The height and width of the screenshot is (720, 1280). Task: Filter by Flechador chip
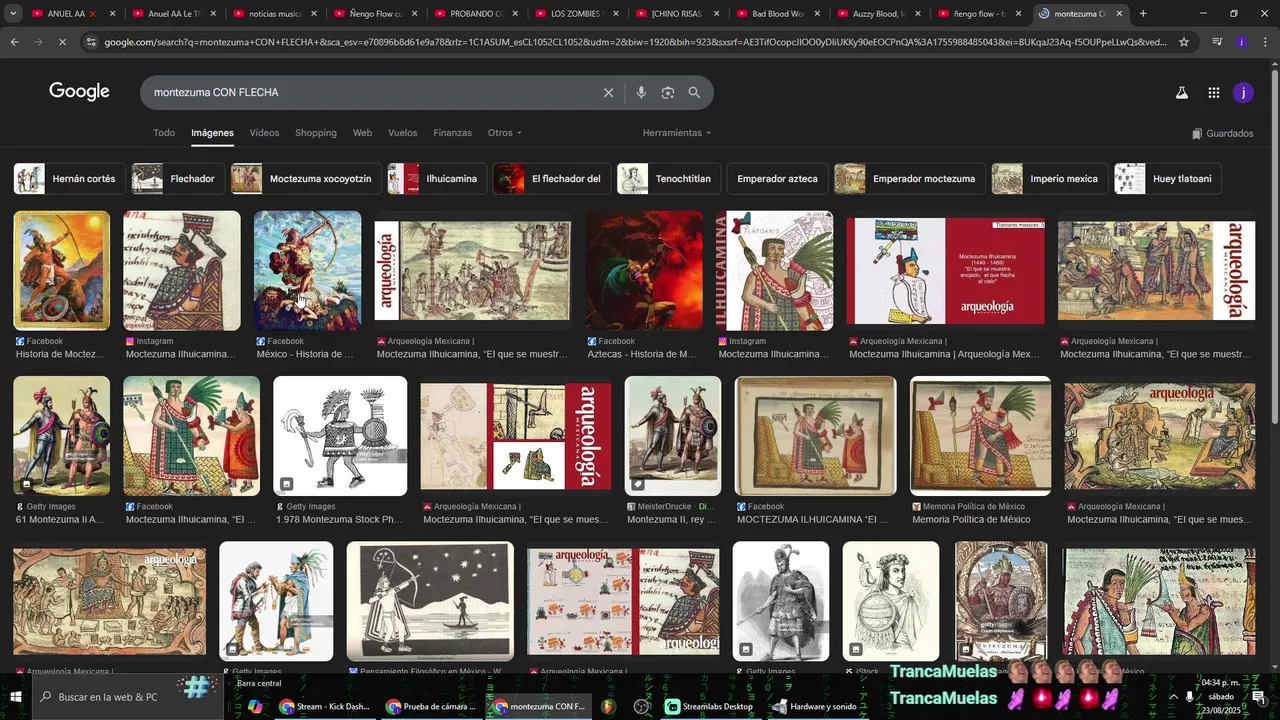tap(178, 179)
